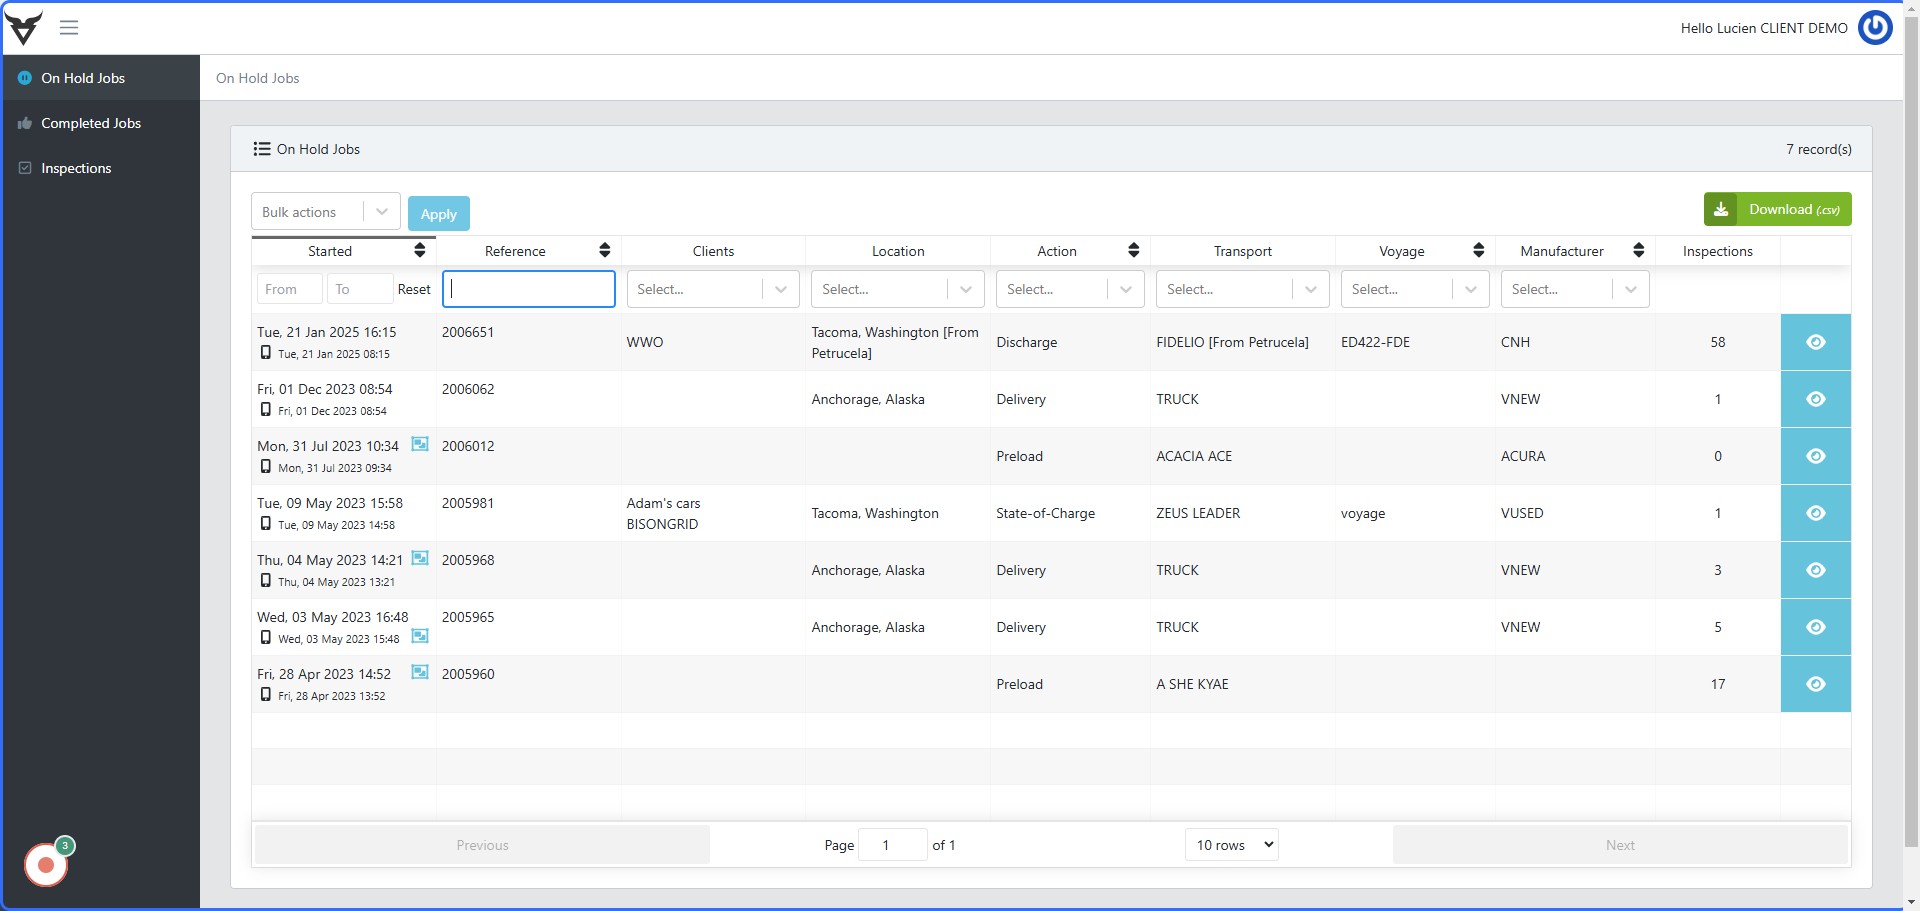Screen dimensions: 1920x911
Task: Open the Manufacturer filter select
Action: (x=1575, y=289)
